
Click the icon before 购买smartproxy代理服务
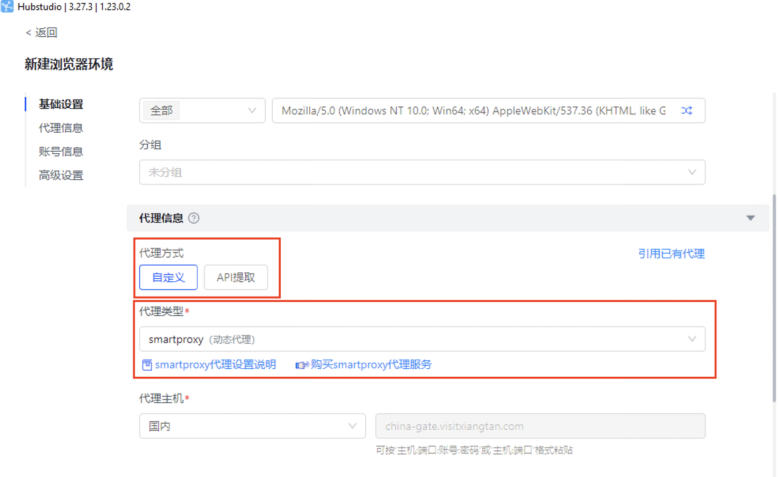coord(301,365)
